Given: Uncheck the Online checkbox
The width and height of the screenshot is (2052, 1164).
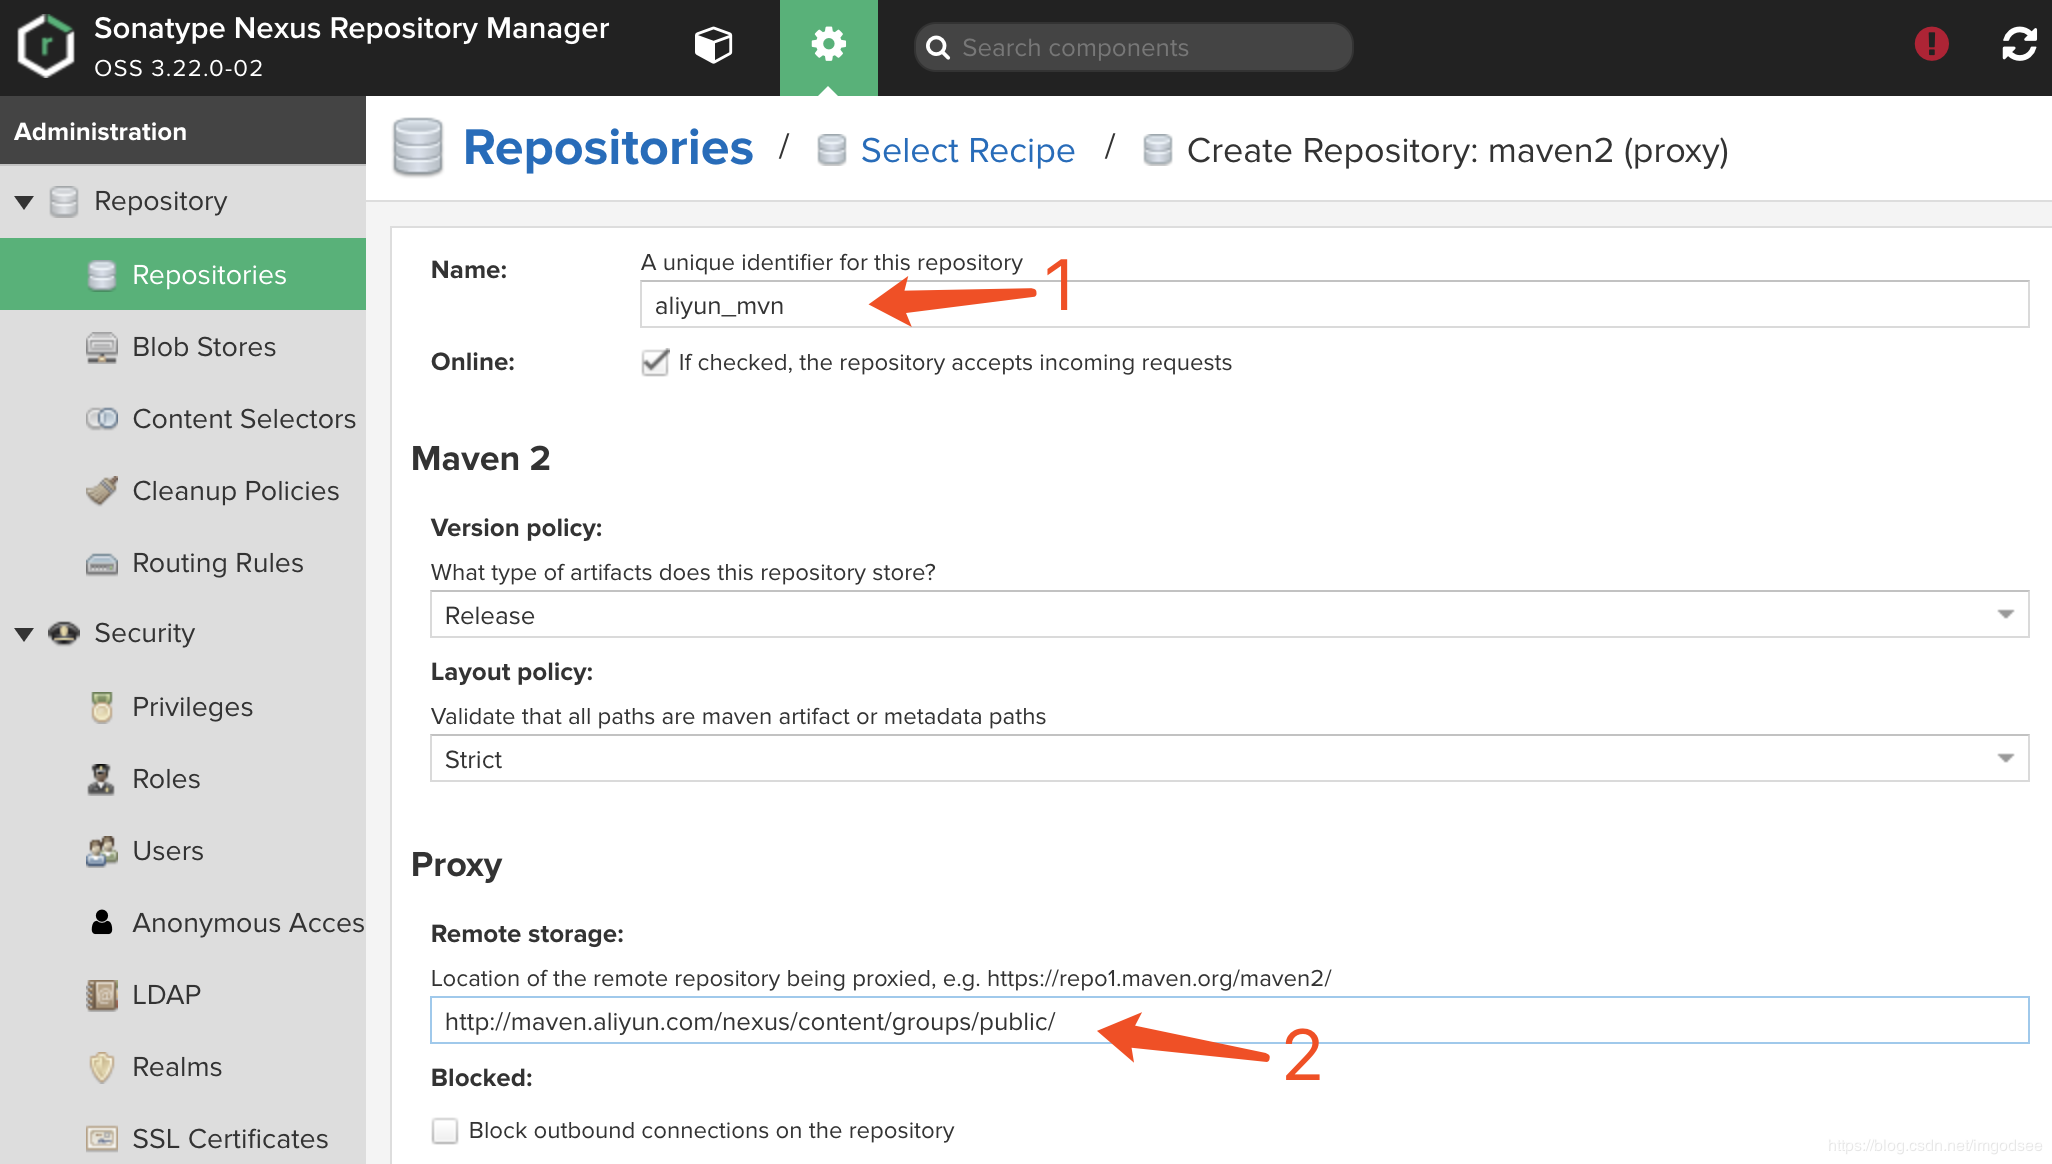Looking at the screenshot, I should click(x=655, y=362).
